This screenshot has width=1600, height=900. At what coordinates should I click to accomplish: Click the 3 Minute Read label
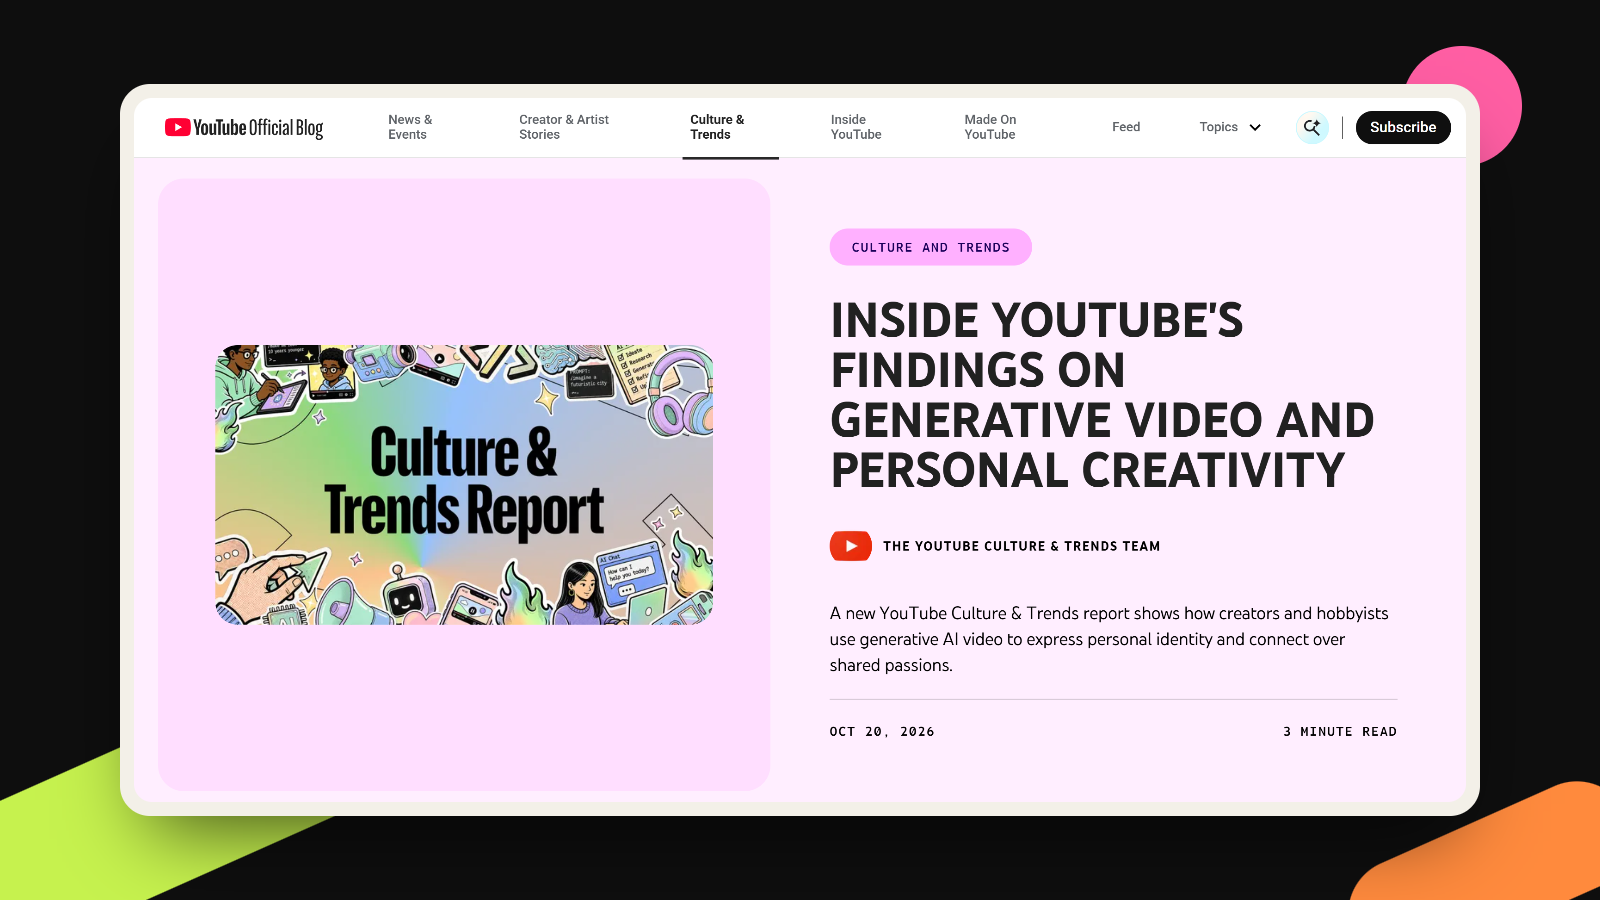[x=1340, y=732]
